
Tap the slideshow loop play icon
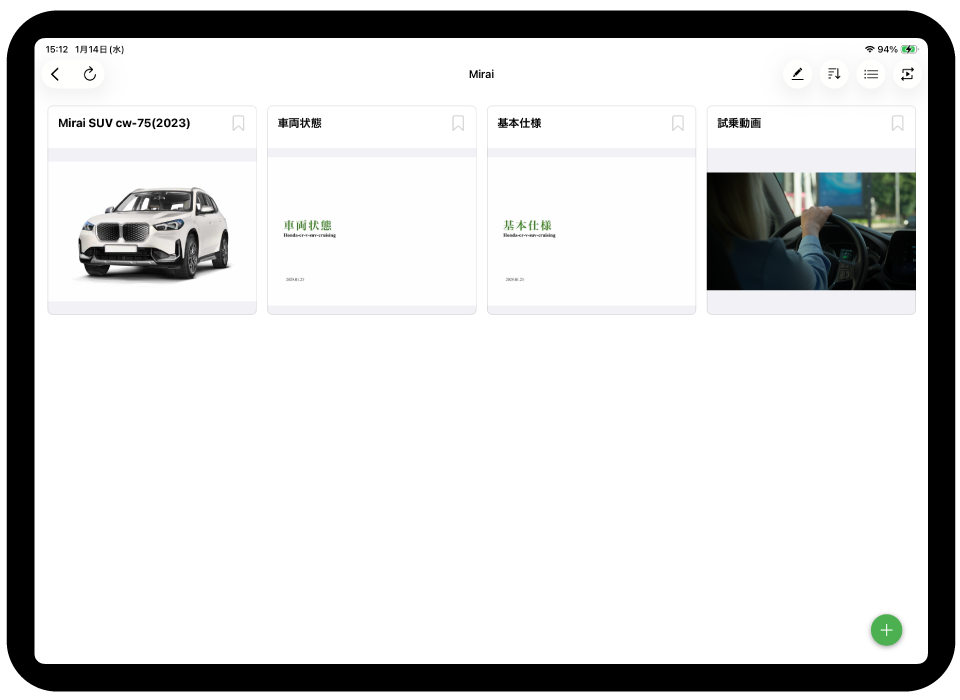(907, 74)
